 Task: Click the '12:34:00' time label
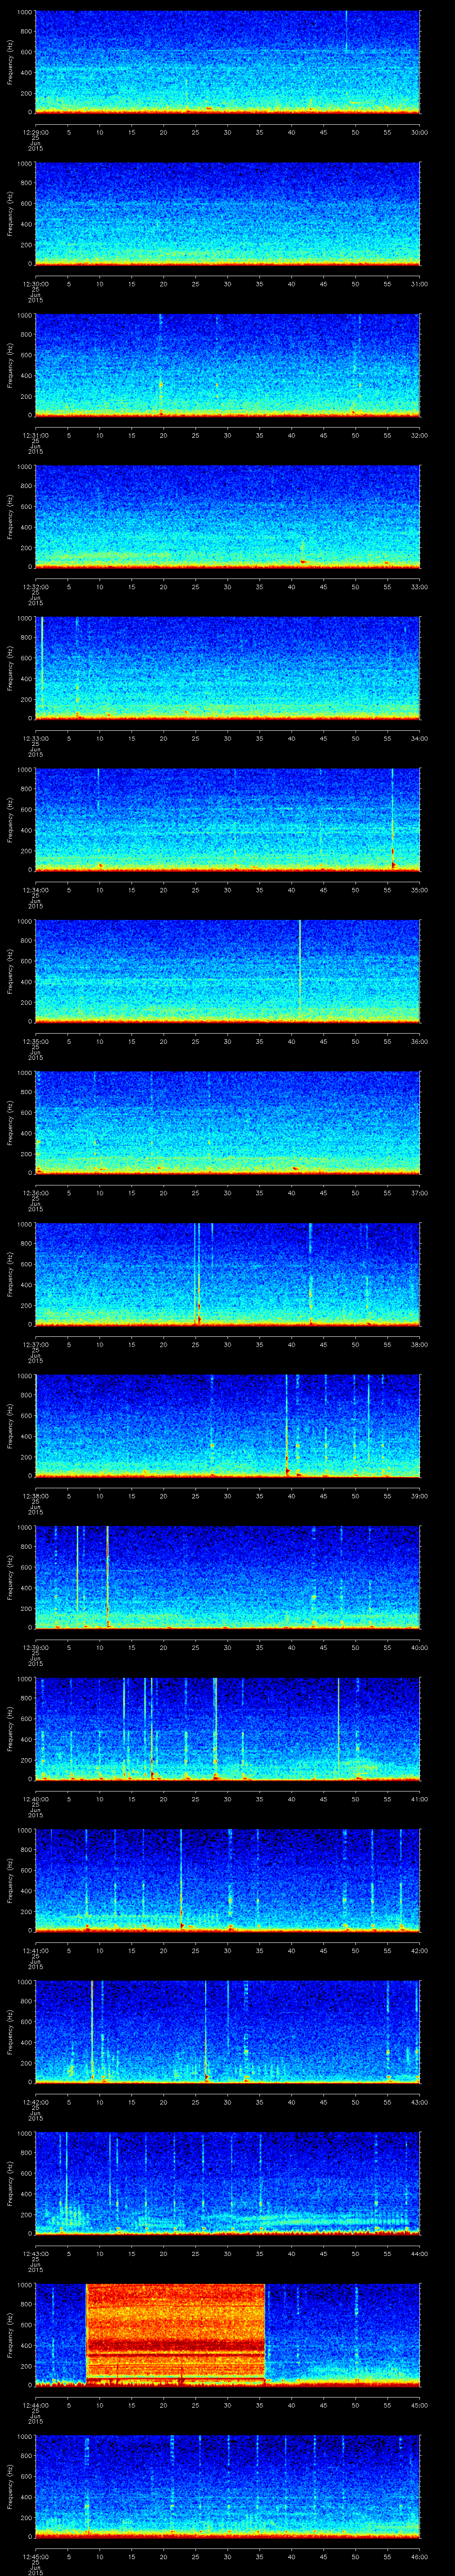(x=36, y=890)
